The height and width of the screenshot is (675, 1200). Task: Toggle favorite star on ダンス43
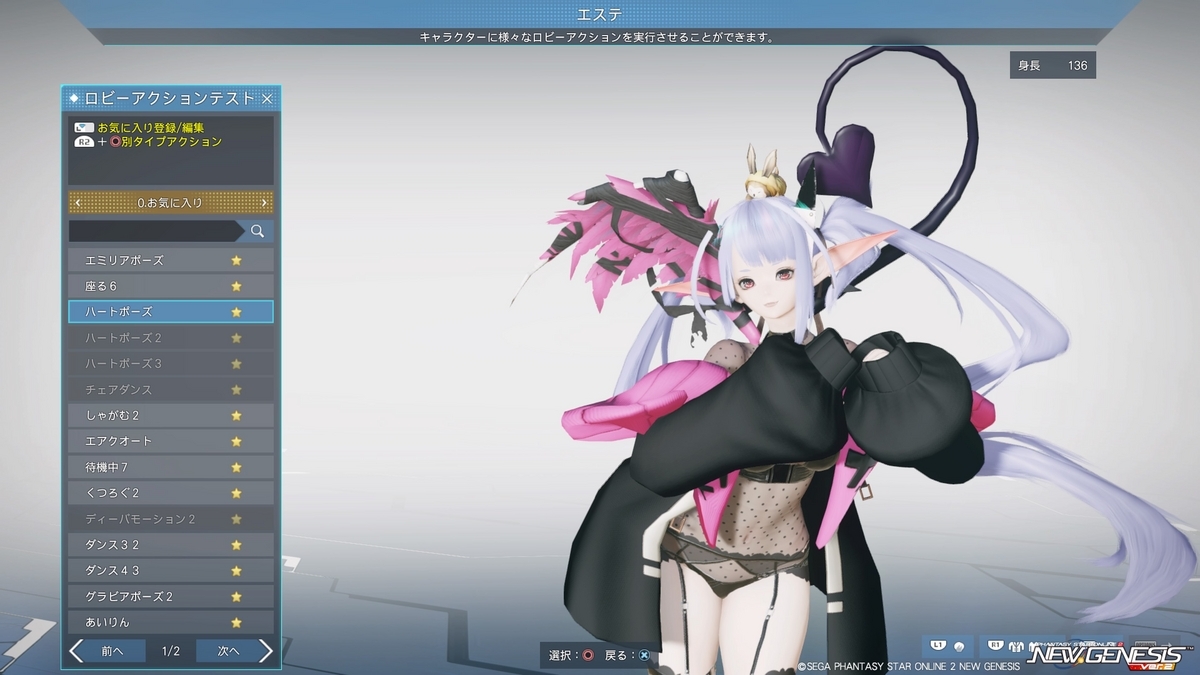[236, 571]
